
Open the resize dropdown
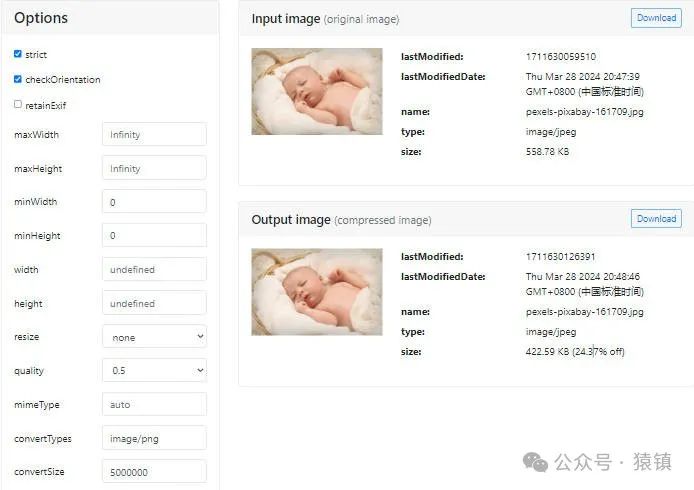154,337
